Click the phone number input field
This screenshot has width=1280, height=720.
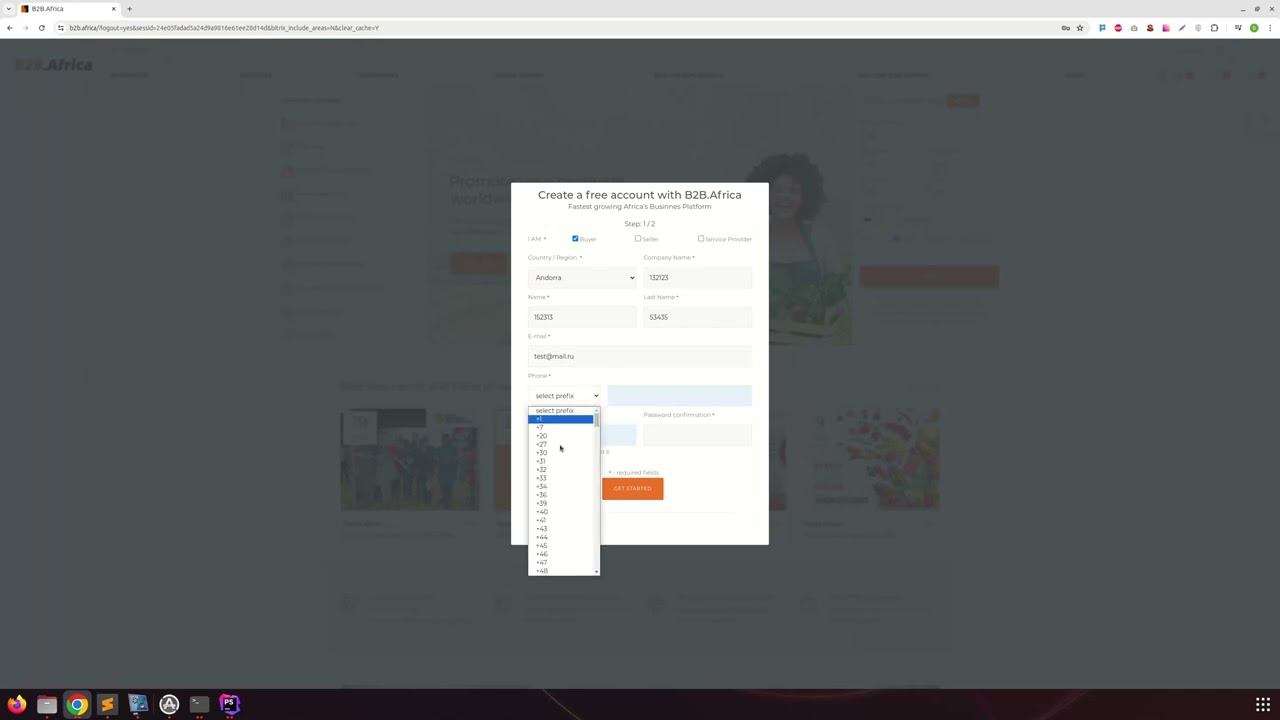pos(679,396)
